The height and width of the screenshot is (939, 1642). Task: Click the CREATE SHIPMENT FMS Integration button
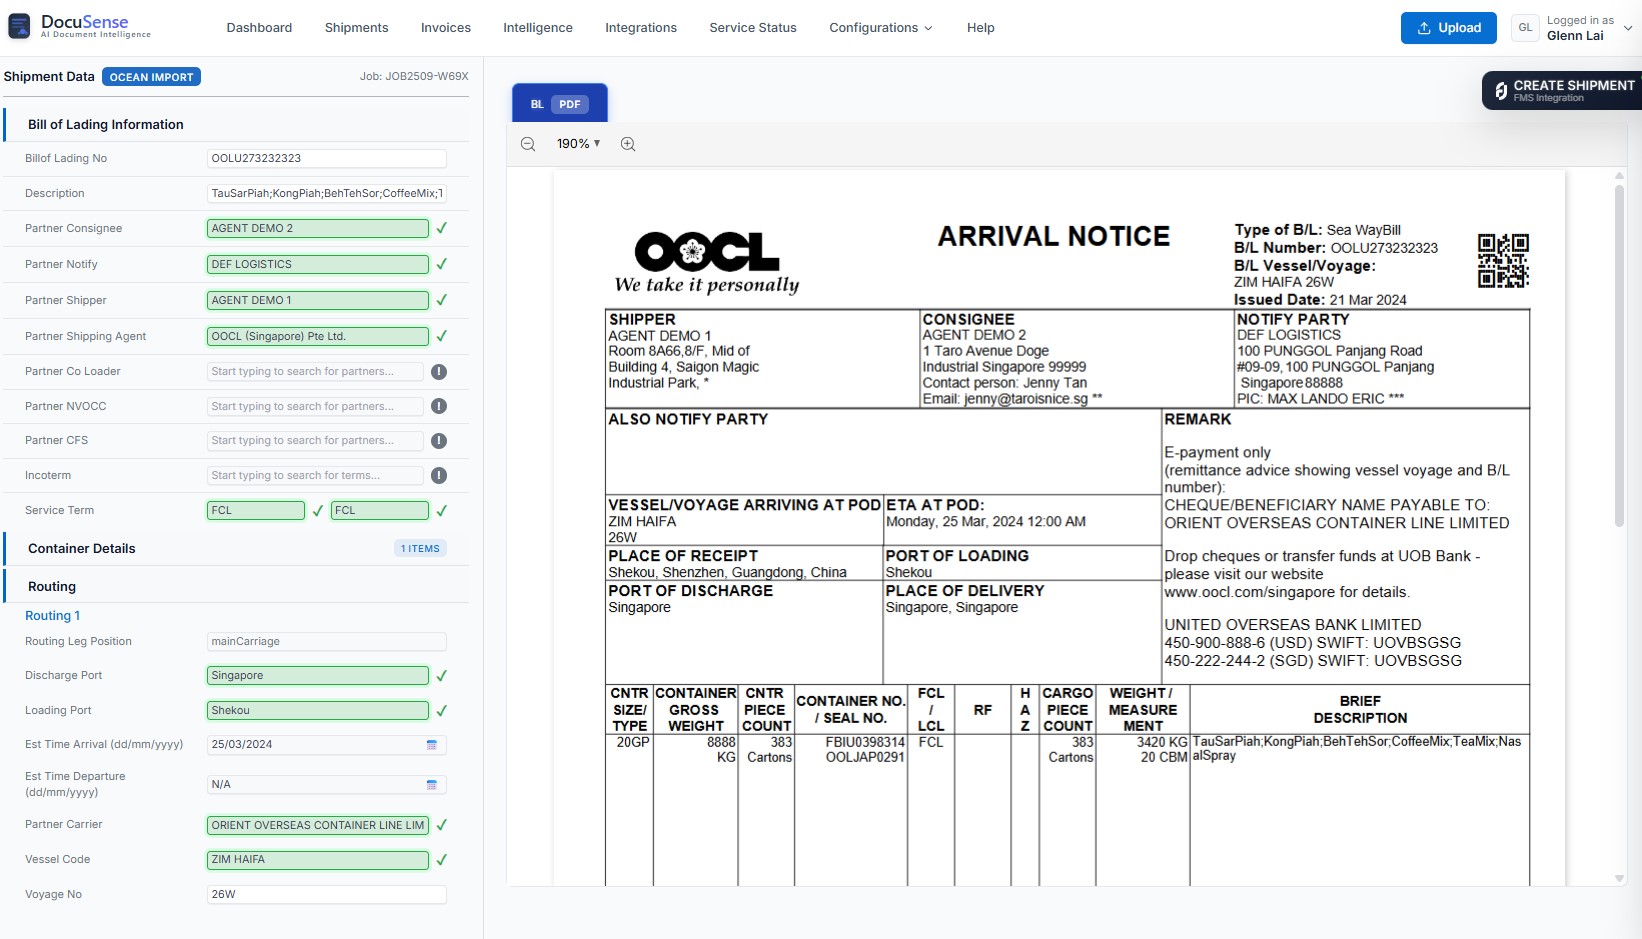click(x=1563, y=91)
